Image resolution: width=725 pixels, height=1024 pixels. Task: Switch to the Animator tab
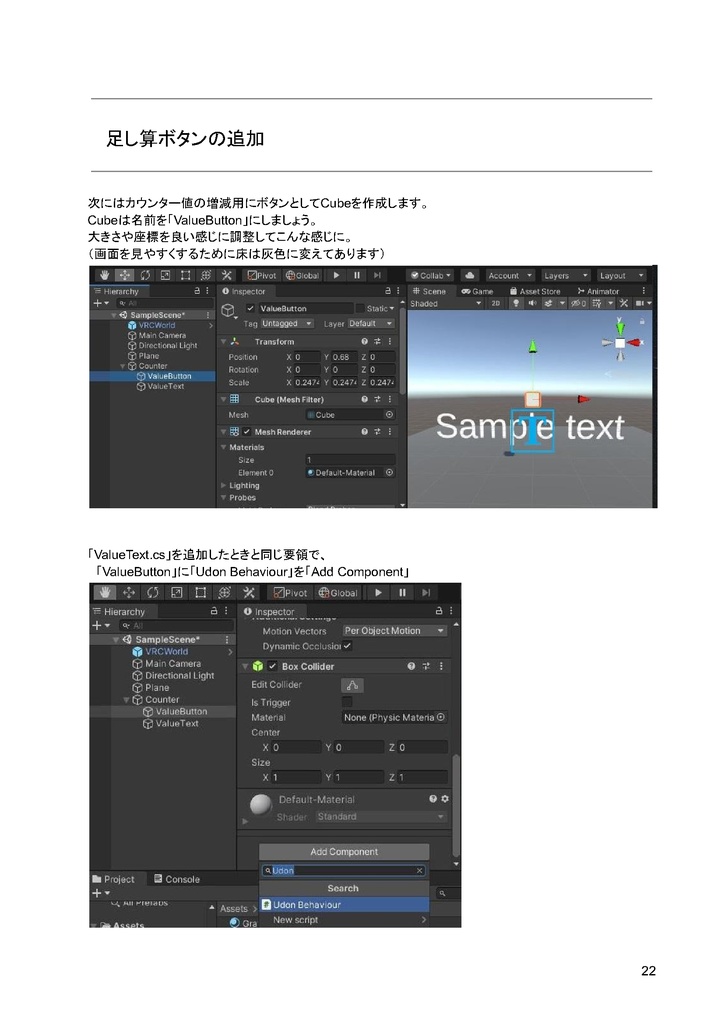click(598, 291)
